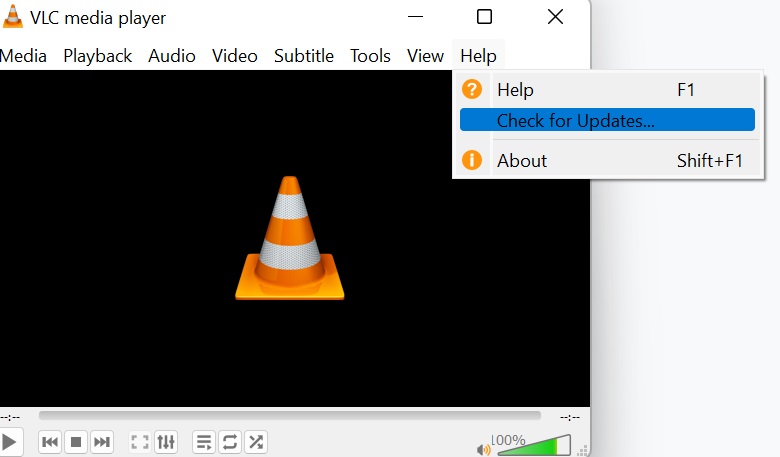
Task: Click the VLC cone in video area
Action: pyautogui.click(x=290, y=238)
